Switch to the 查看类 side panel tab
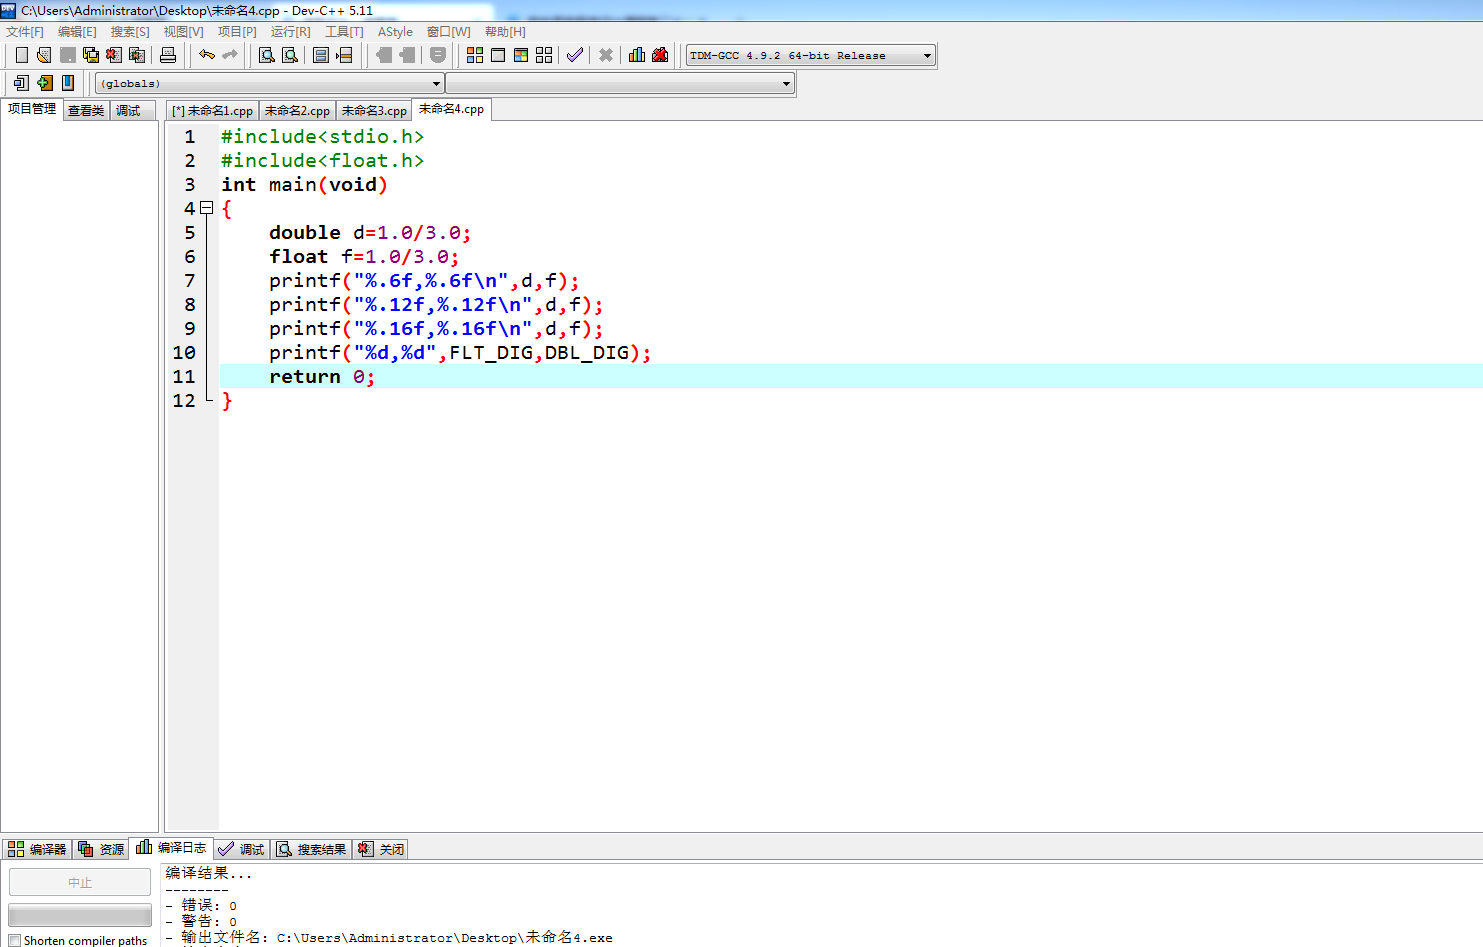The image size is (1483, 947). pos(86,111)
